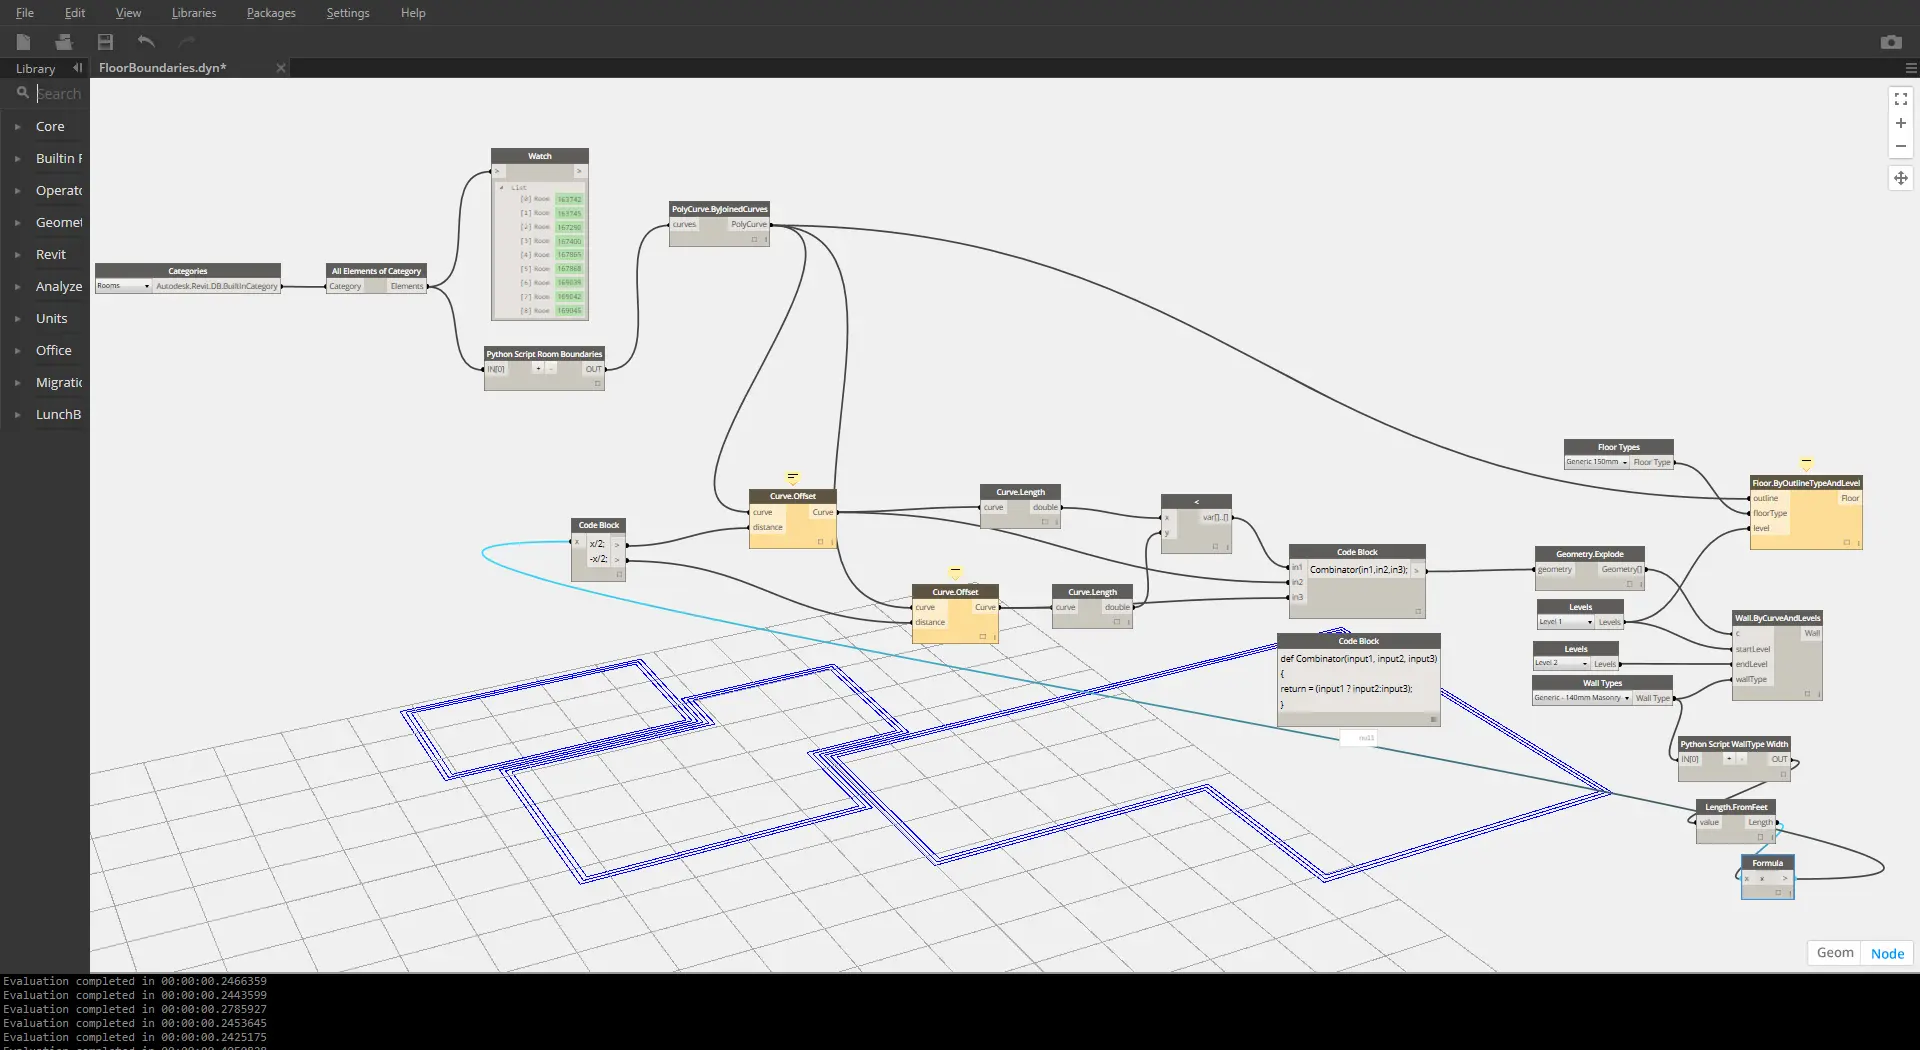
Task: Click the library Search field
Action: click(x=58, y=93)
